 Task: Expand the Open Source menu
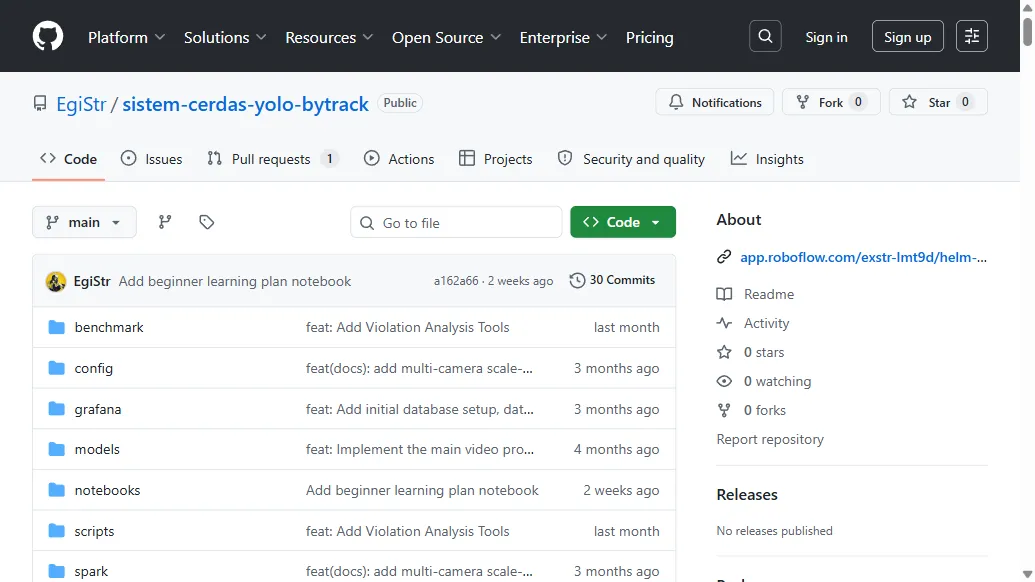[x=446, y=38]
